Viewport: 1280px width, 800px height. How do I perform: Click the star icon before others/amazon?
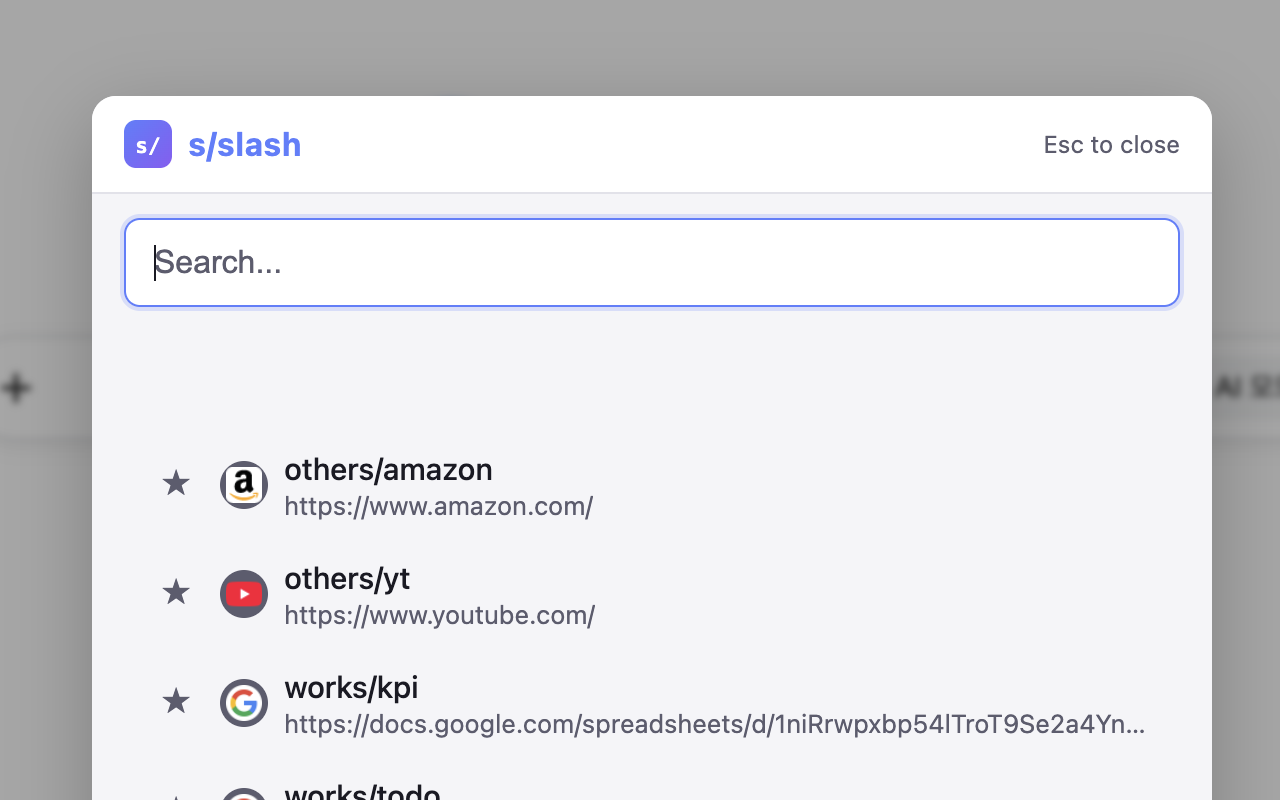176,483
